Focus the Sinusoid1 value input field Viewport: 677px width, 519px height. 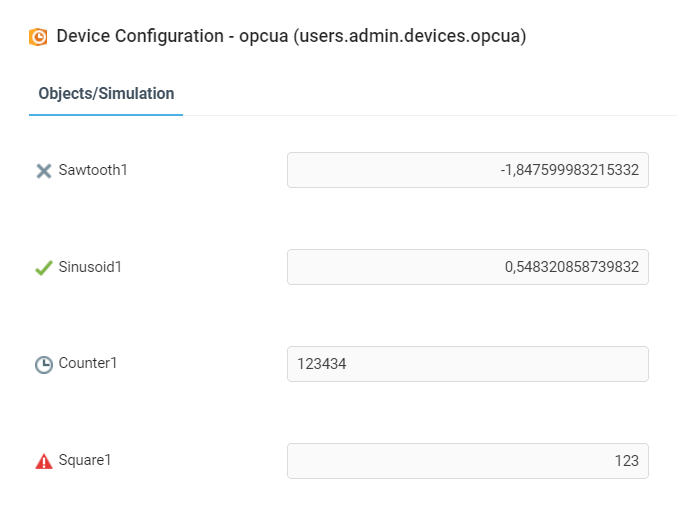click(x=467, y=267)
